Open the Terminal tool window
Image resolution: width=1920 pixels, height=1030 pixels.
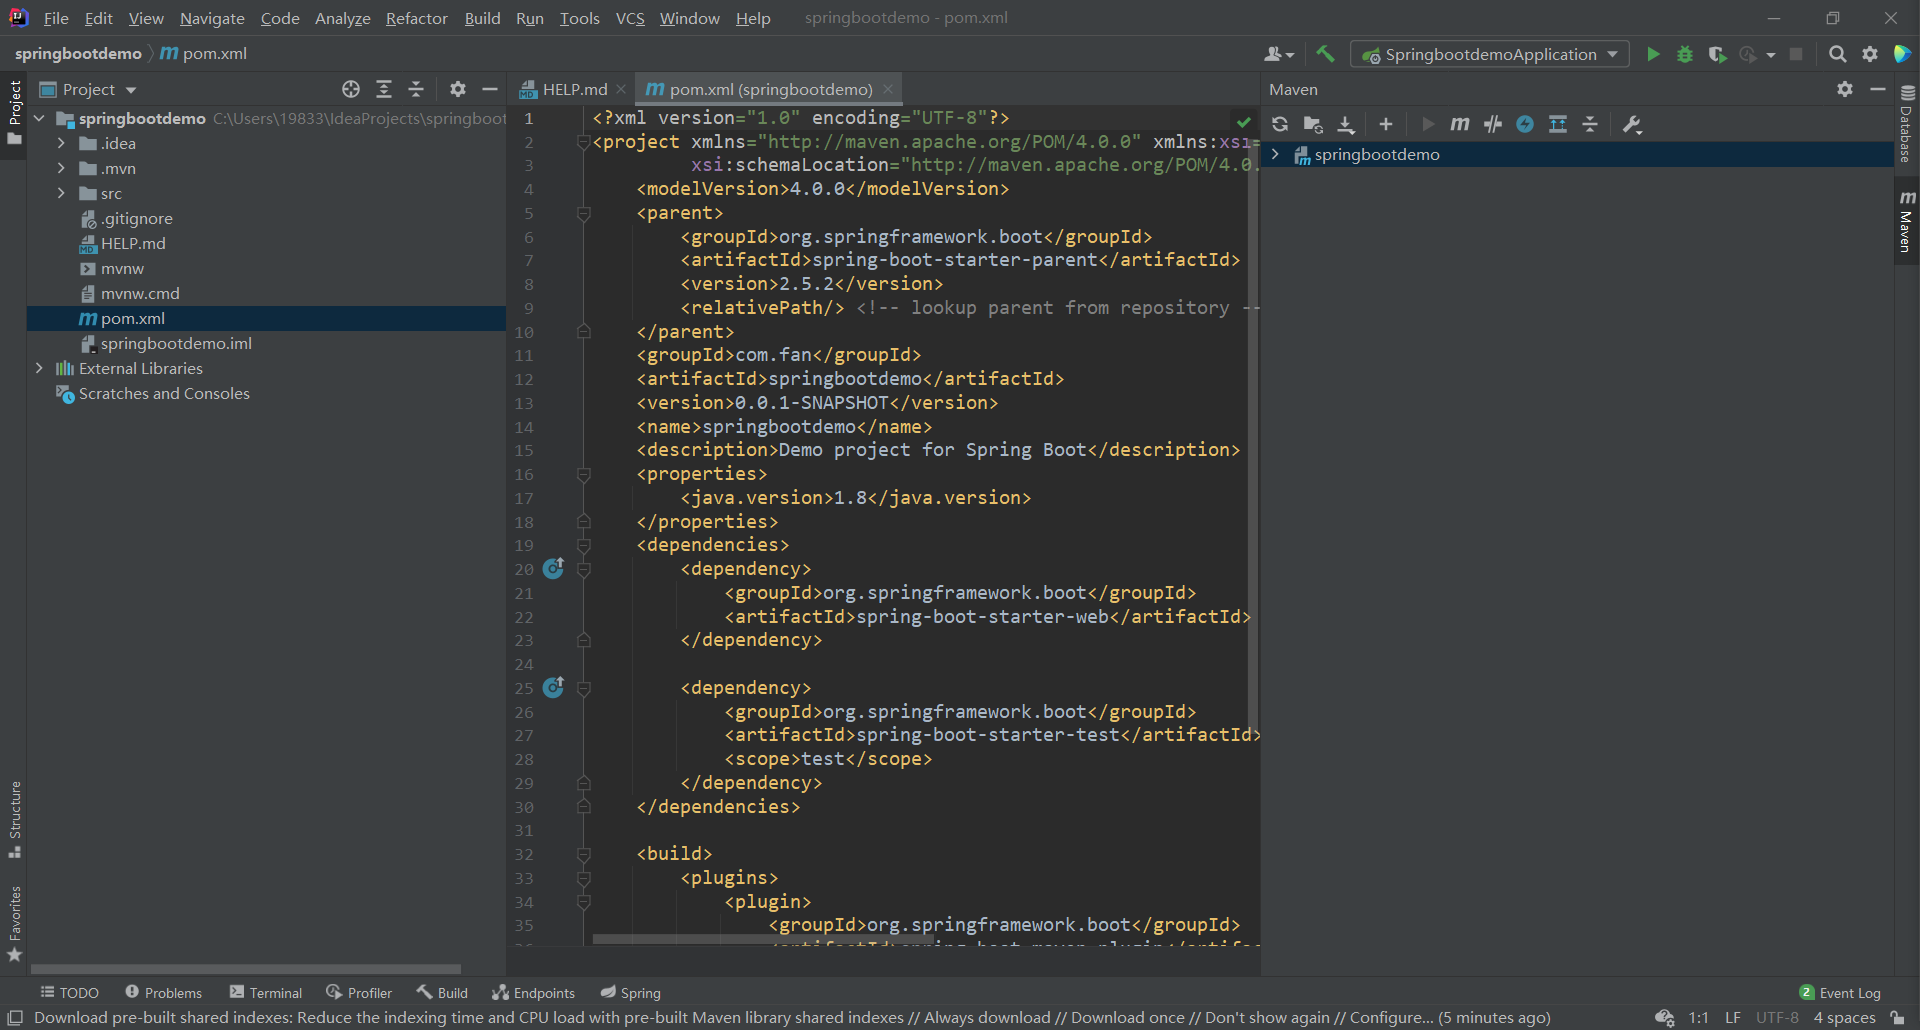[266, 992]
